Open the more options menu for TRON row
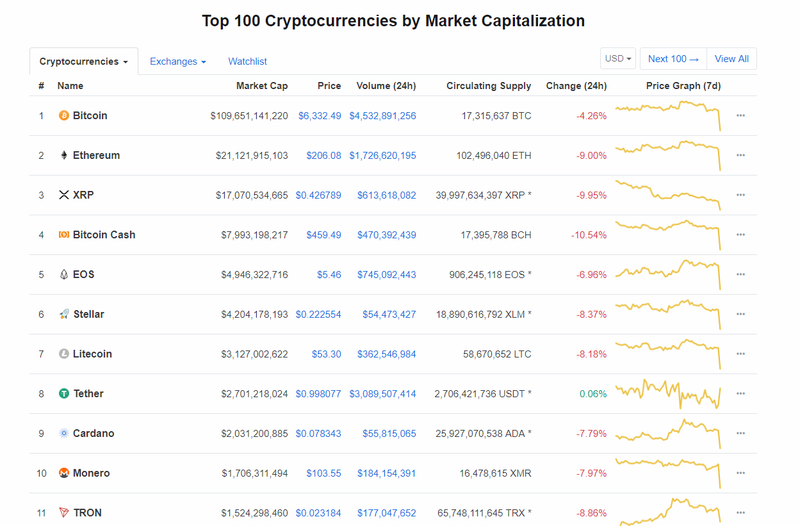800x526 pixels. coord(740,513)
